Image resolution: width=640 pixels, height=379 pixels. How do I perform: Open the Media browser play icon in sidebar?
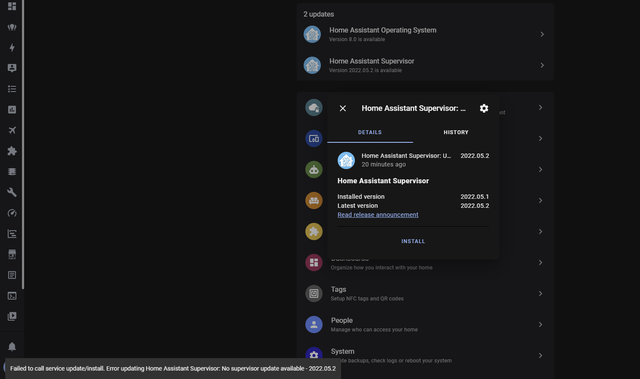point(12,316)
